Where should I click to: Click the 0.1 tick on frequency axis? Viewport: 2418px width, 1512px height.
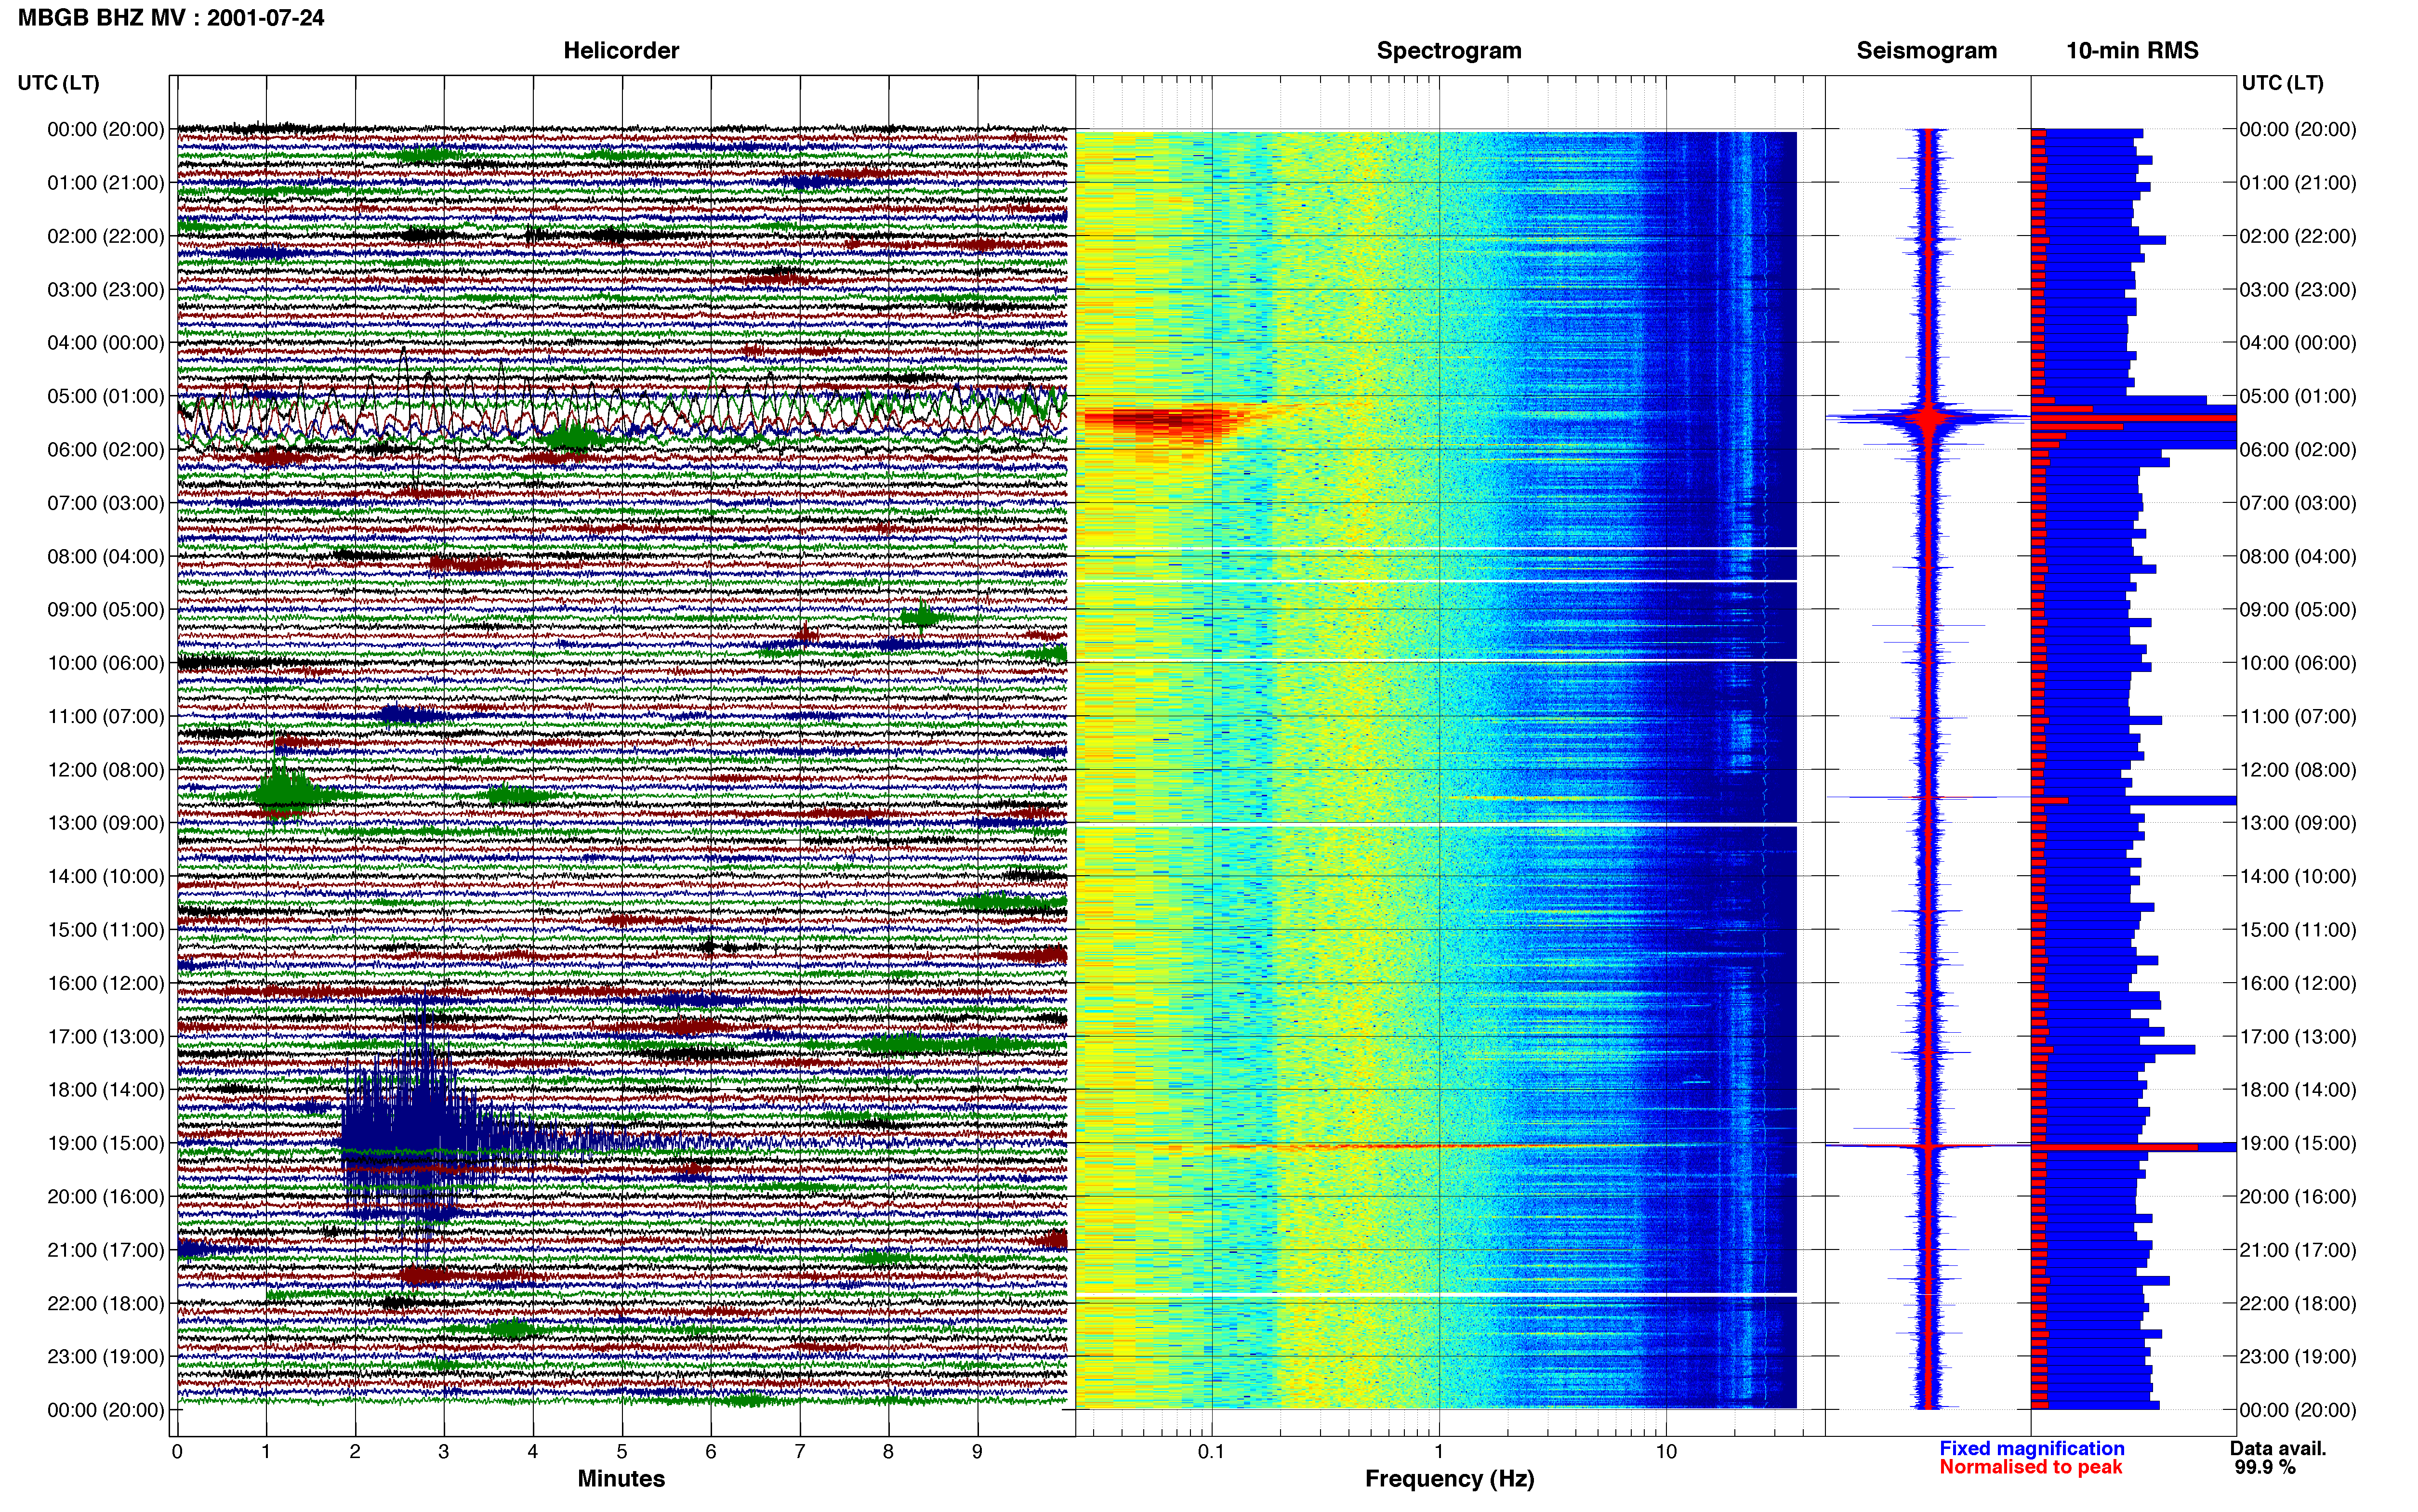[1211, 1451]
